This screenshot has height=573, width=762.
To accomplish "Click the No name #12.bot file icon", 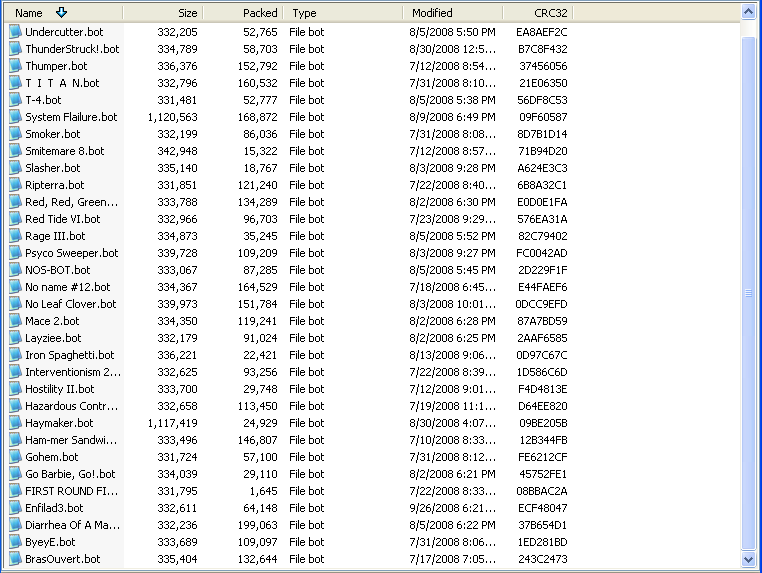I will pyautogui.click(x=16, y=287).
